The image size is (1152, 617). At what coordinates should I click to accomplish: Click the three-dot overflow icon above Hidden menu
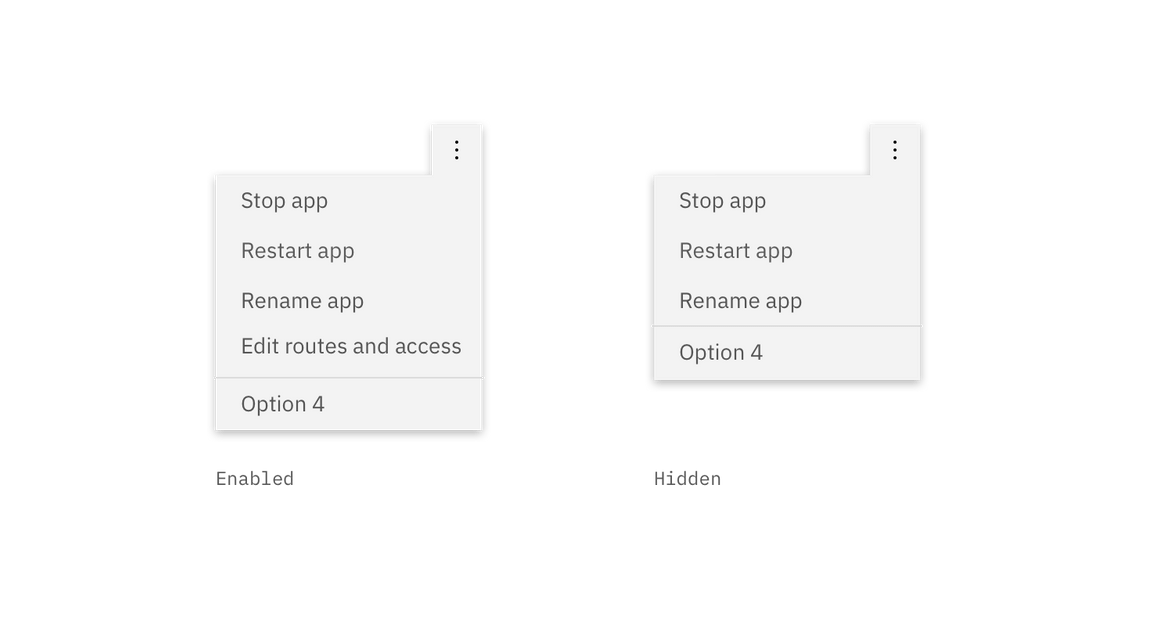[x=894, y=150]
